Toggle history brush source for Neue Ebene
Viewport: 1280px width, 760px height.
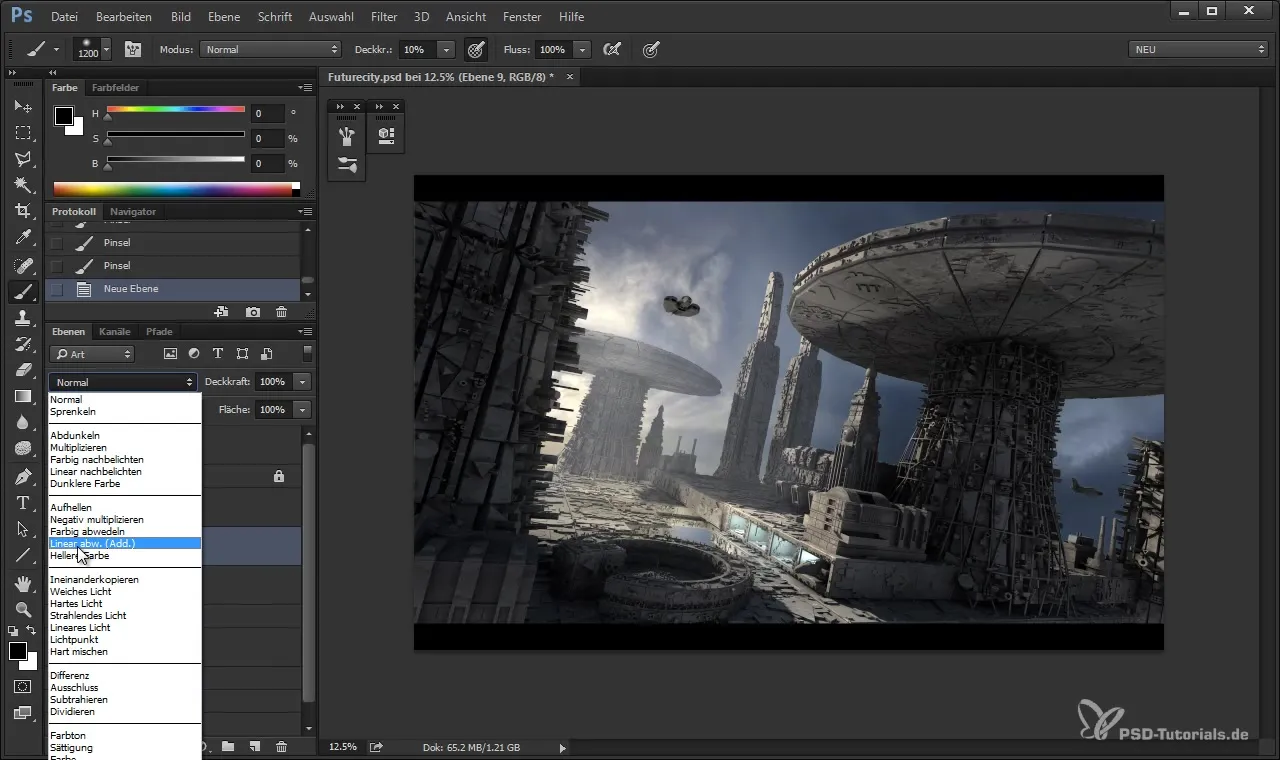57,289
